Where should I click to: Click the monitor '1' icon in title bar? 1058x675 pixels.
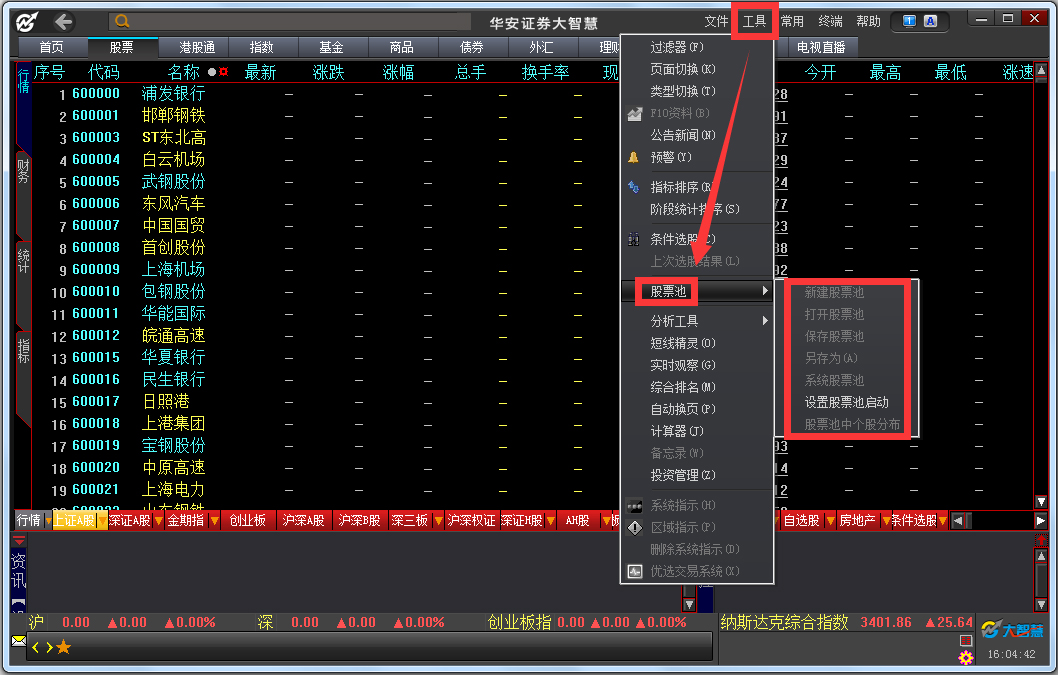909,22
